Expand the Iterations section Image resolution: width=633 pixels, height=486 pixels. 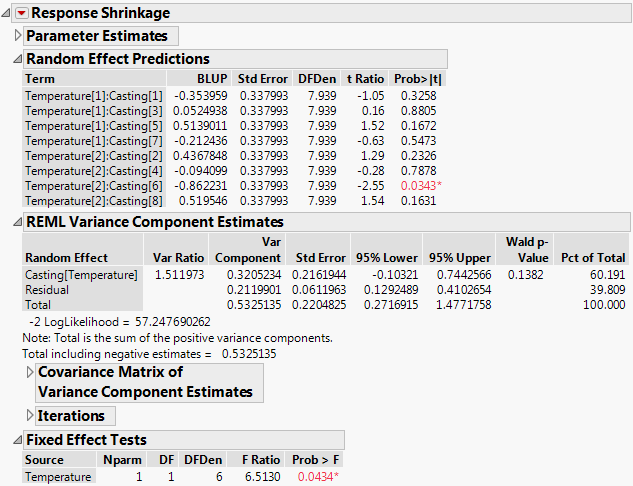[x=30, y=415]
